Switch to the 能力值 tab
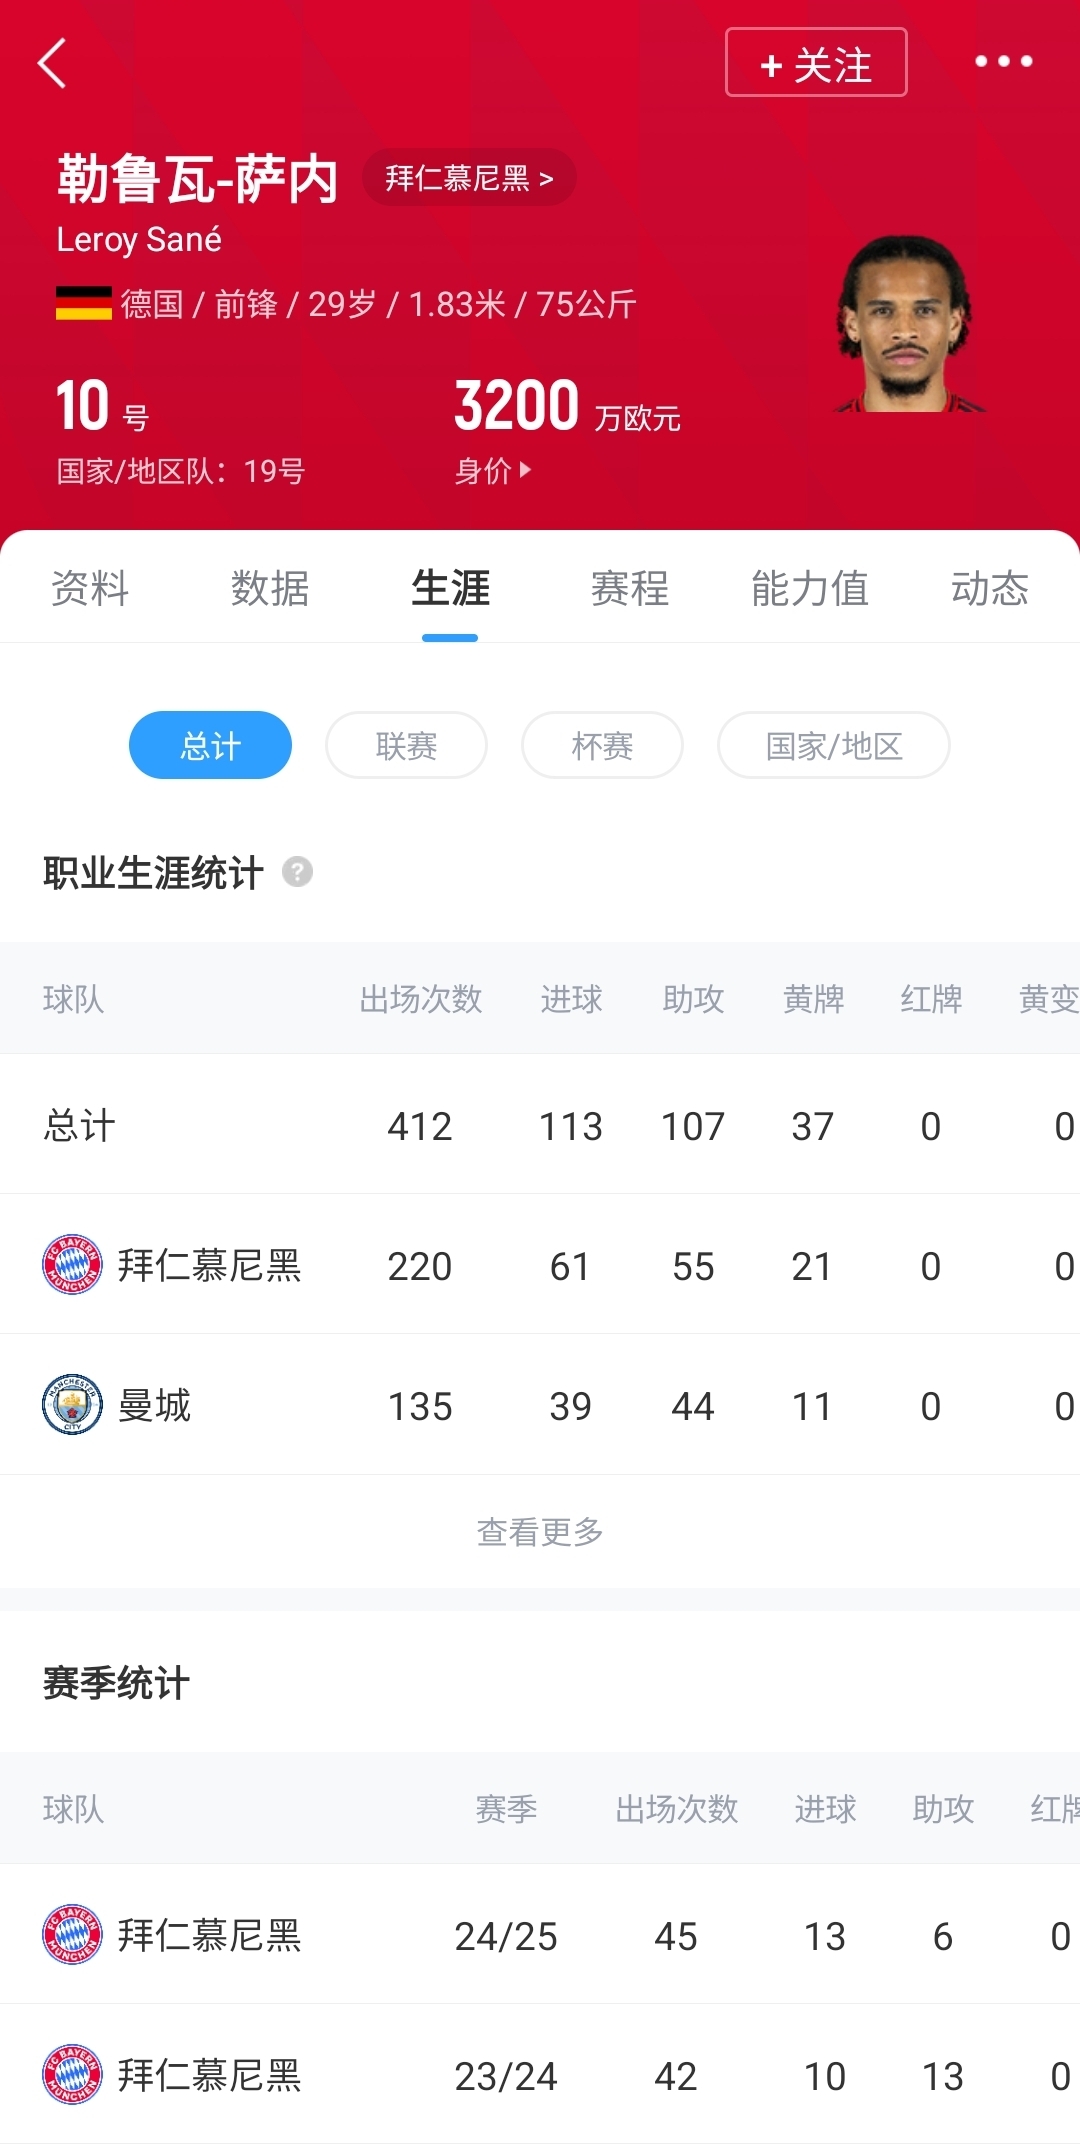The image size is (1080, 2155). click(x=809, y=588)
